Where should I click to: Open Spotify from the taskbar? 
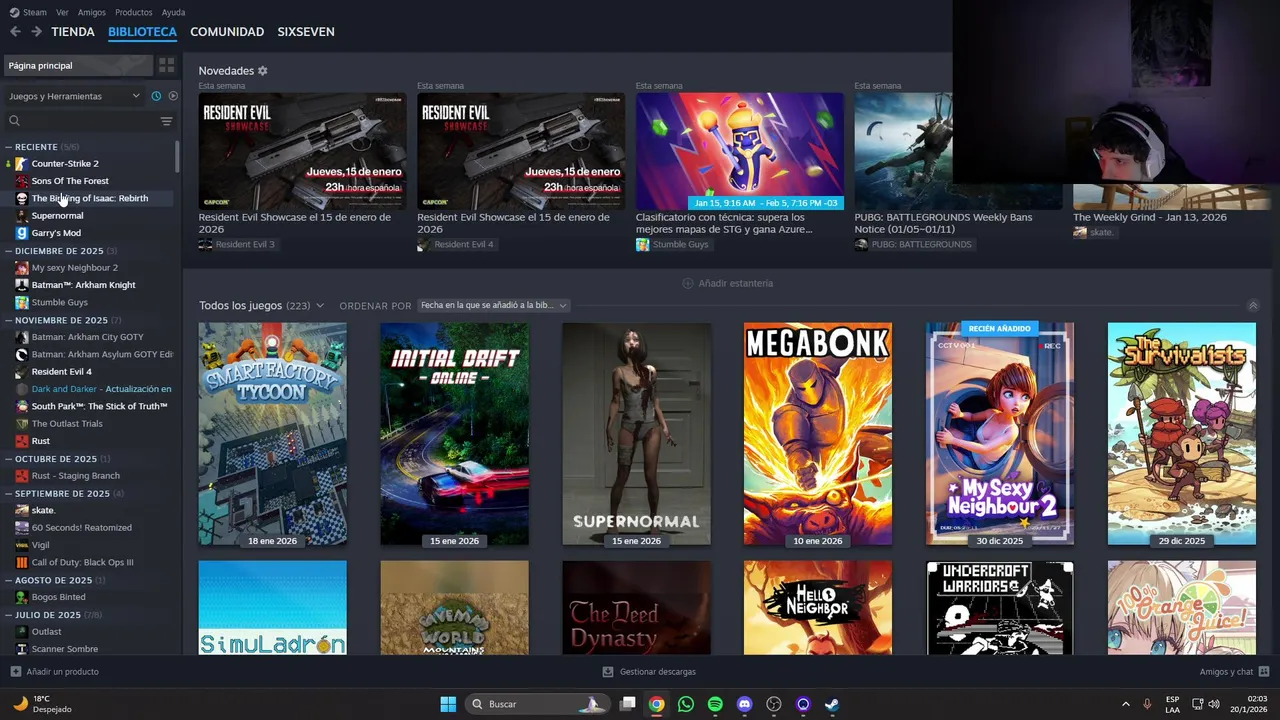tap(715, 704)
